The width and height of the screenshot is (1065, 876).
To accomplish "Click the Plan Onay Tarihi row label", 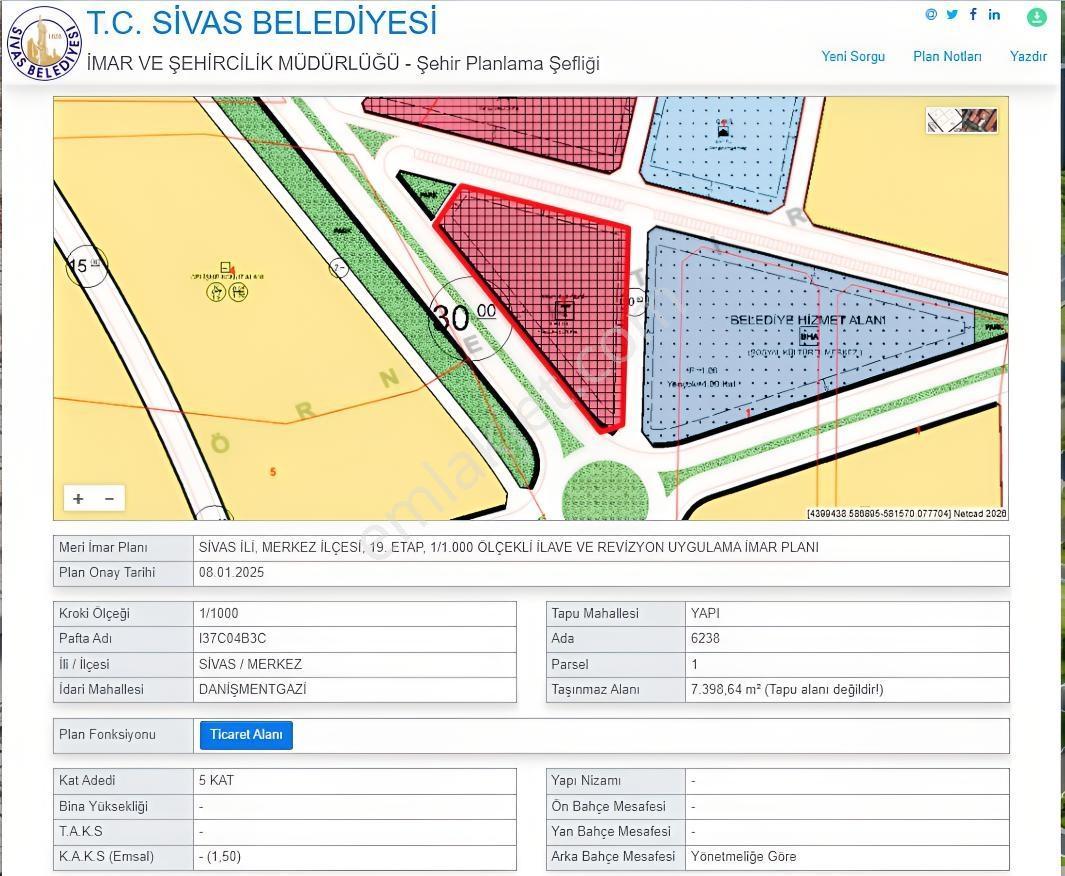I will [x=107, y=572].
